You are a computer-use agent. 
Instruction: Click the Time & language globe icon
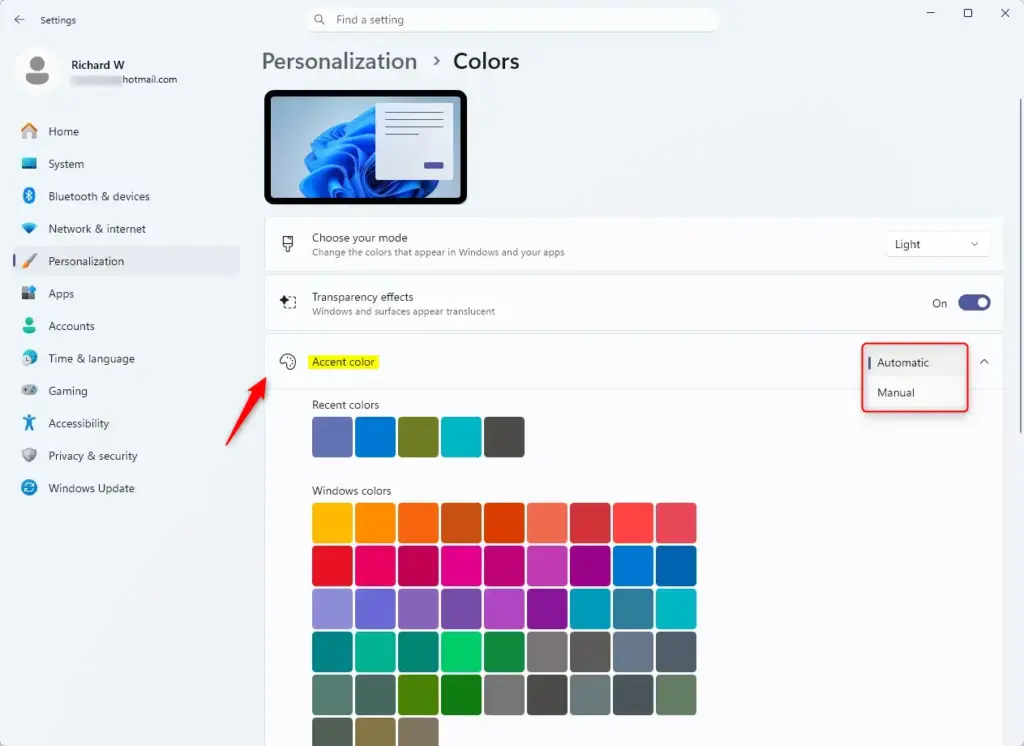pos(29,358)
